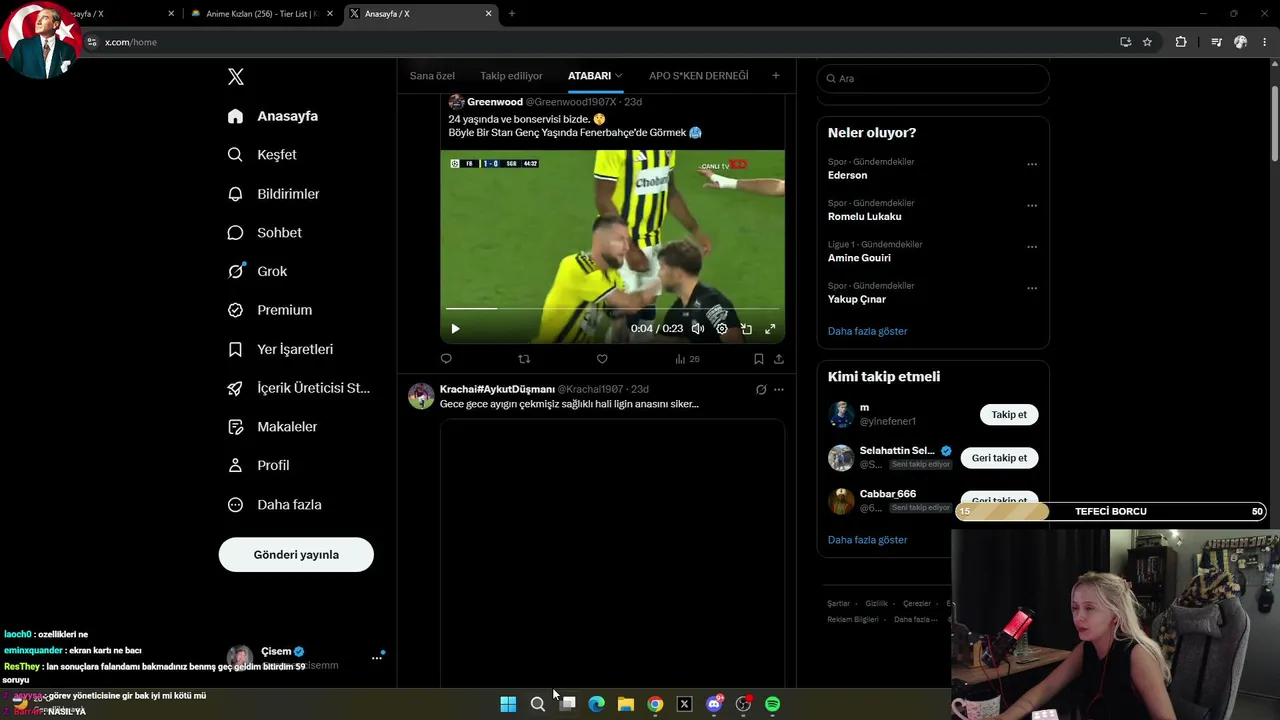Repost Greenwood's post

coord(524,359)
